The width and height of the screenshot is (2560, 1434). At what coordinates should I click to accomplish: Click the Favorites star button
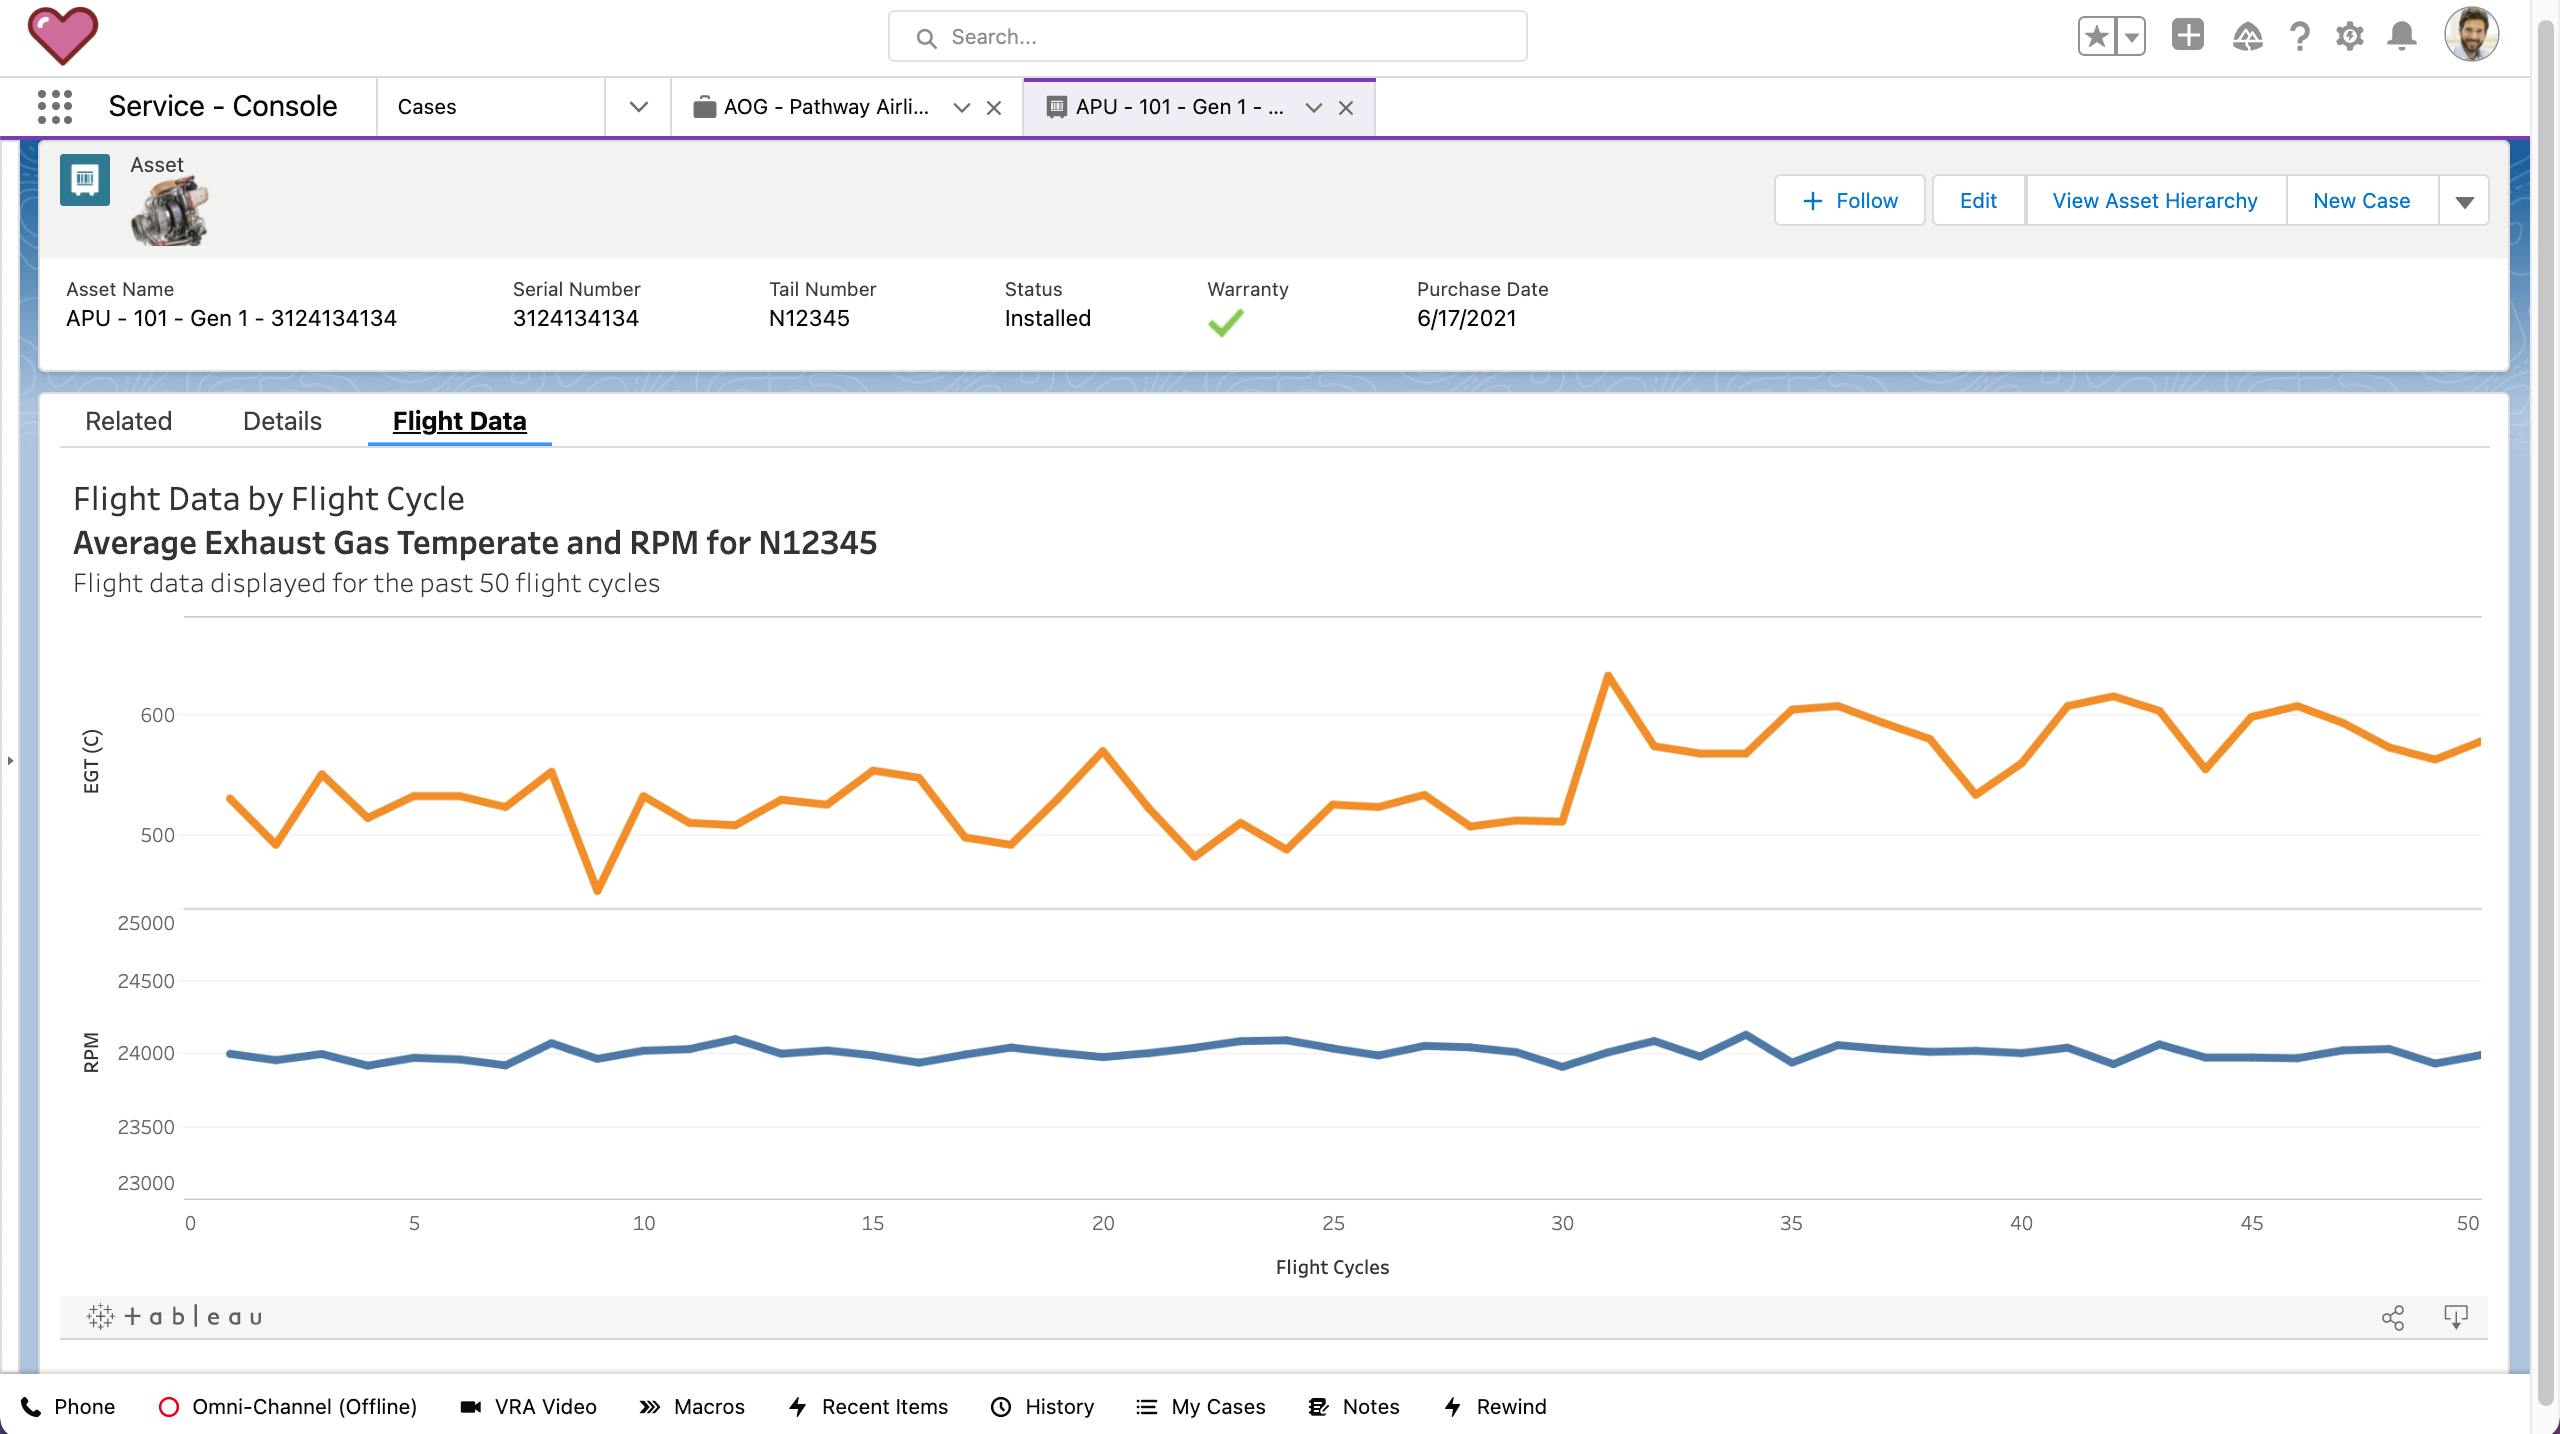[x=2096, y=37]
